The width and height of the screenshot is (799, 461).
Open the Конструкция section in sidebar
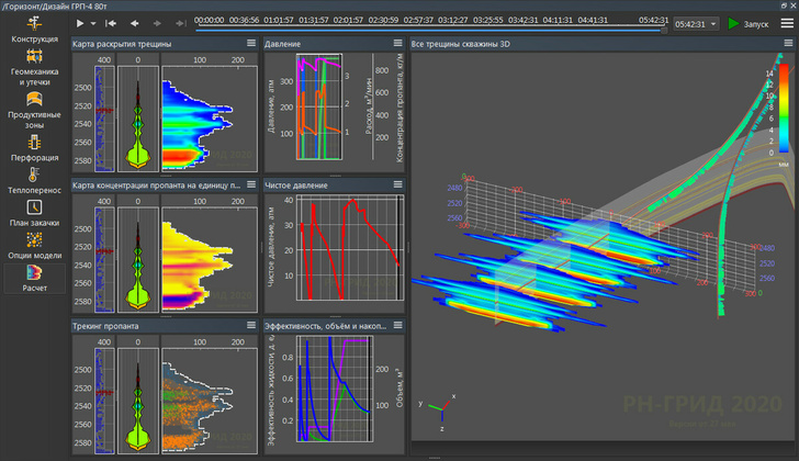pyautogui.click(x=34, y=29)
